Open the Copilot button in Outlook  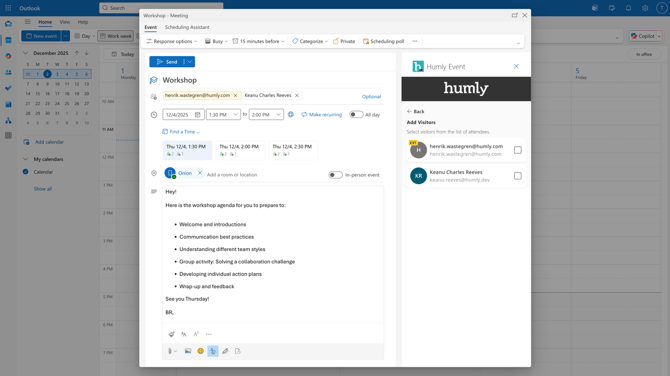pos(643,36)
